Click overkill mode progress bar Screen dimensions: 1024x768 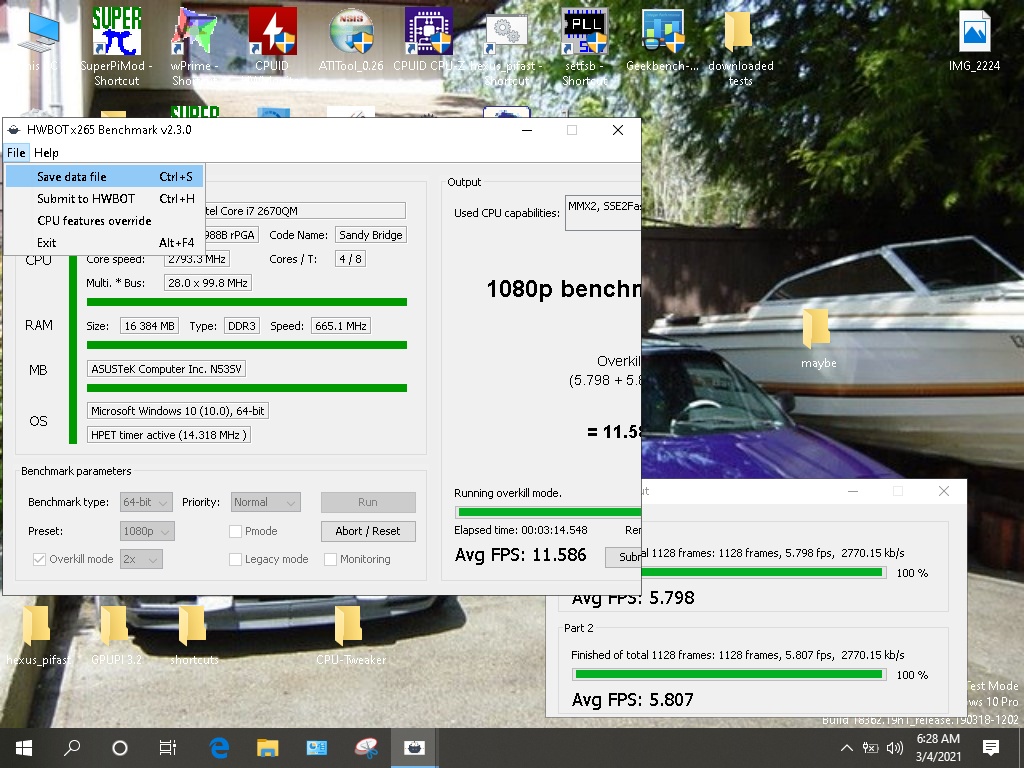tap(548, 512)
